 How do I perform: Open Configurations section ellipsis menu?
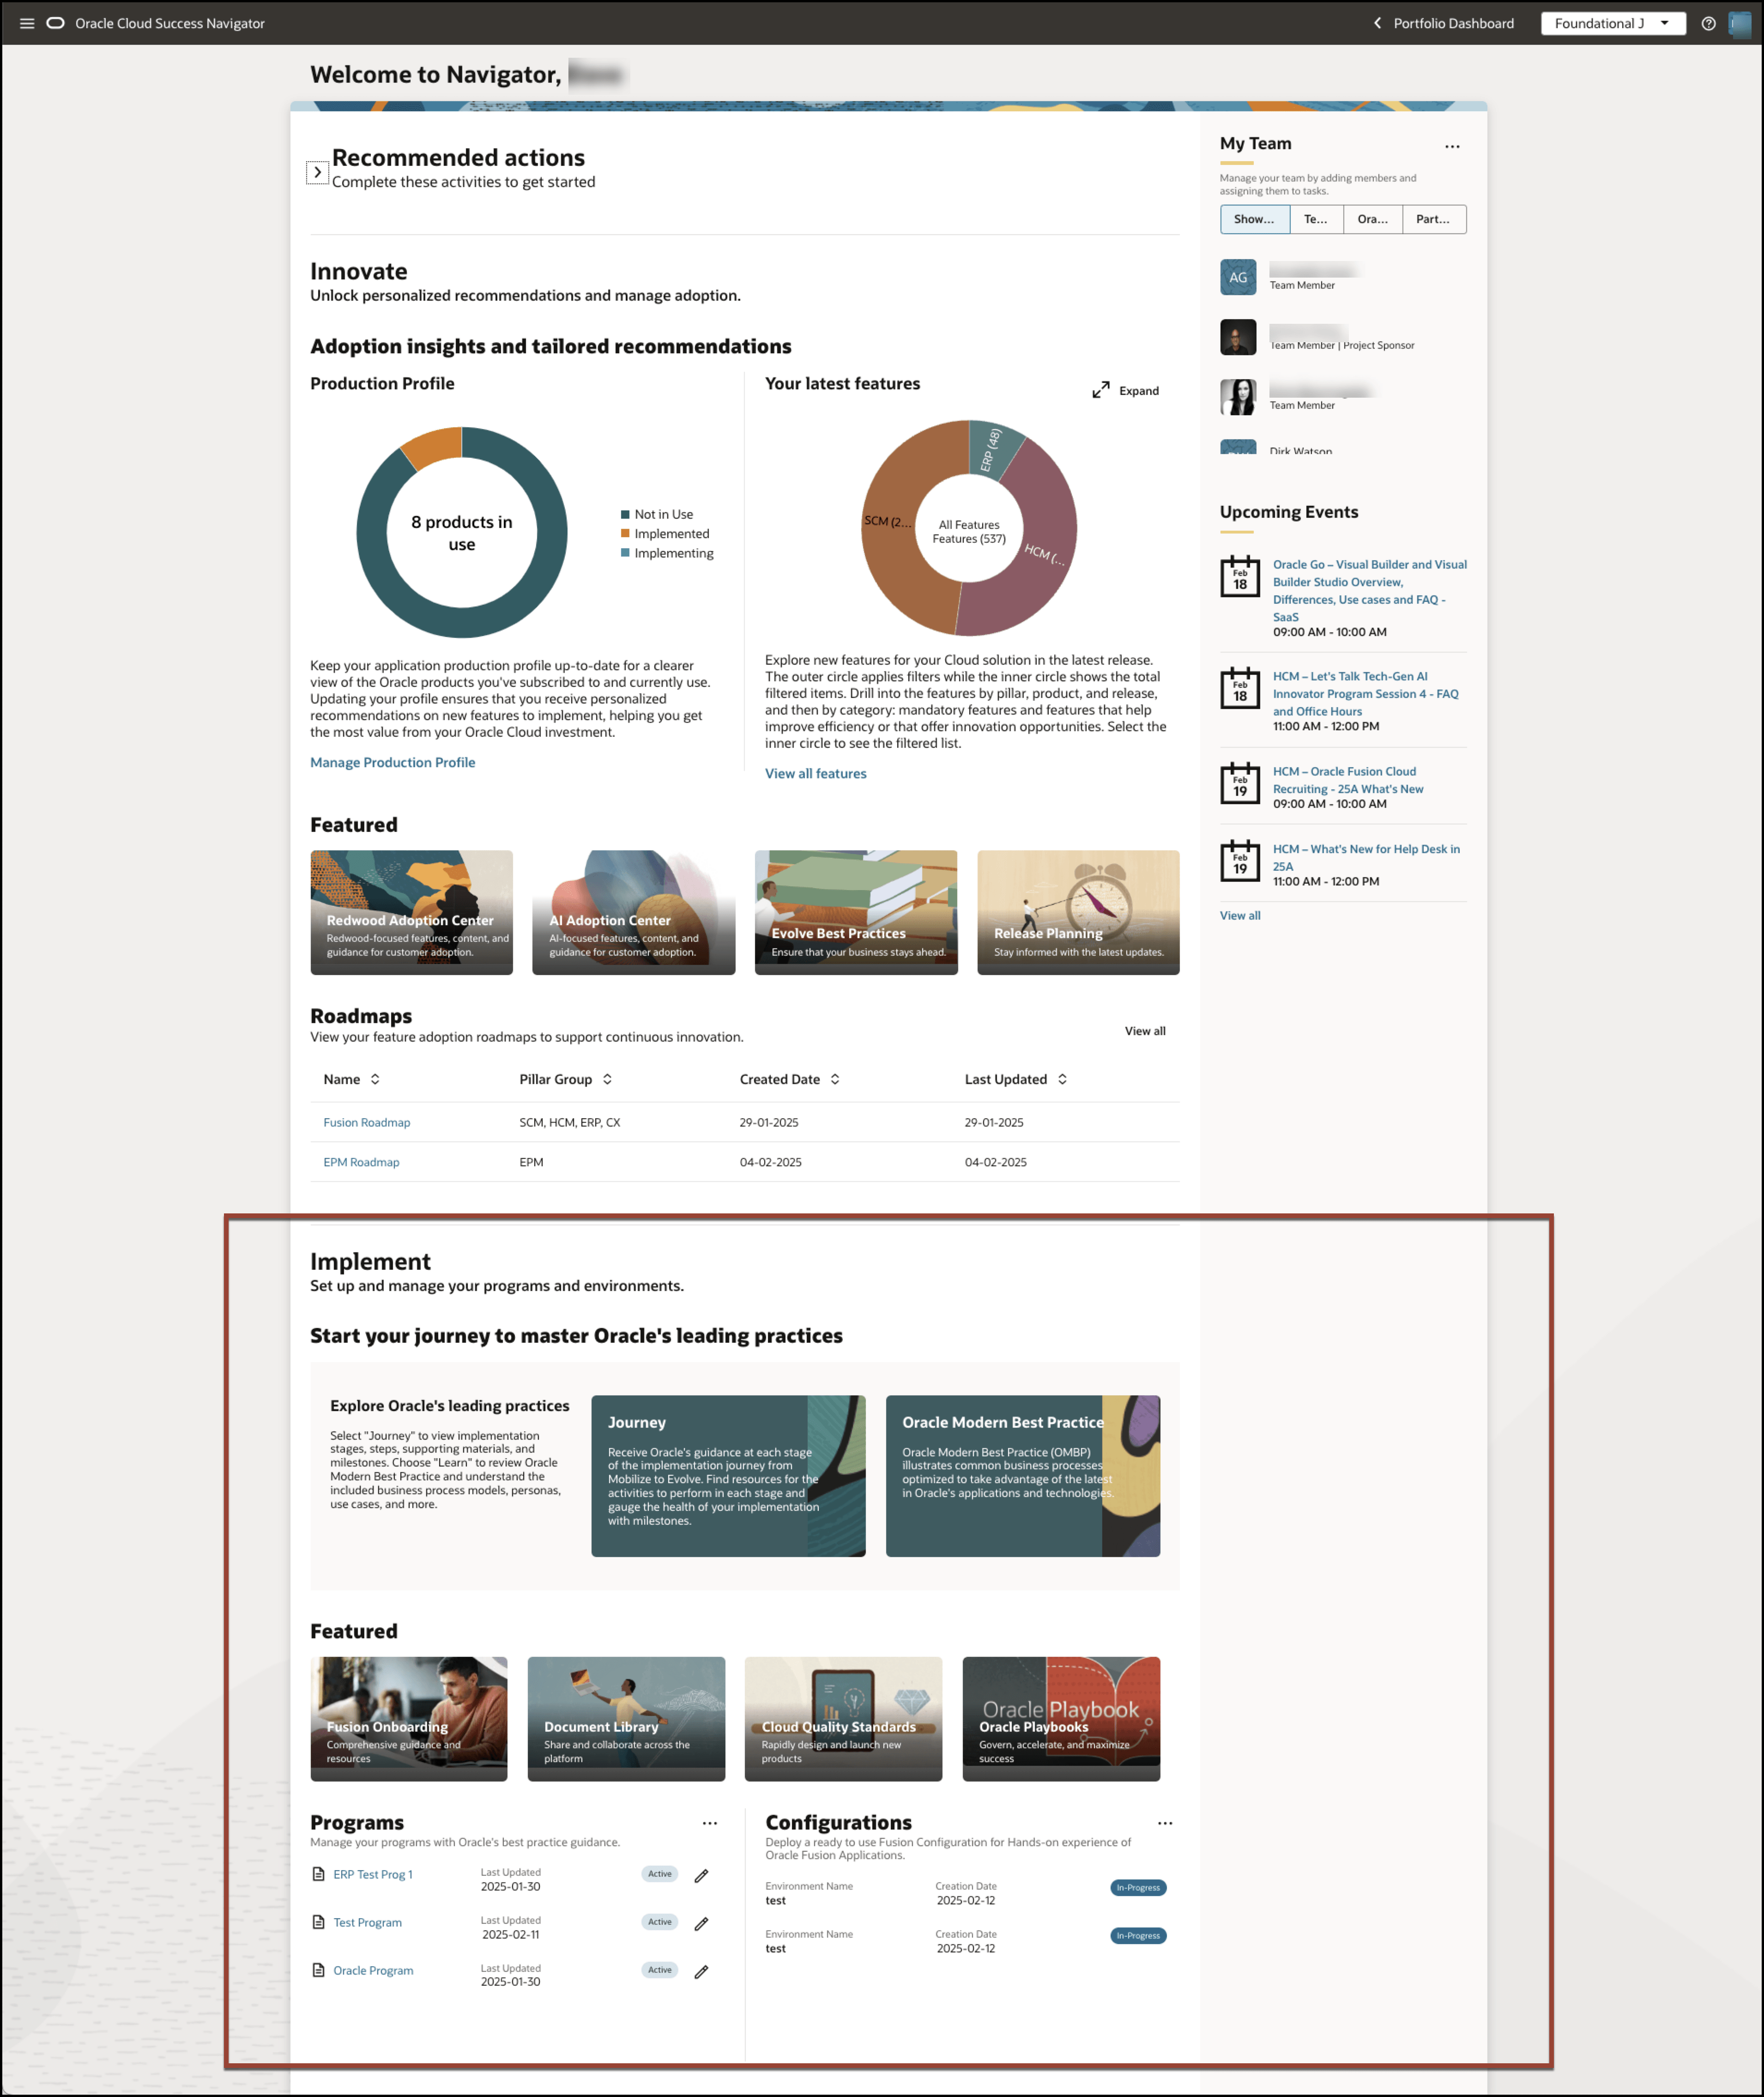pos(1164,1823)
